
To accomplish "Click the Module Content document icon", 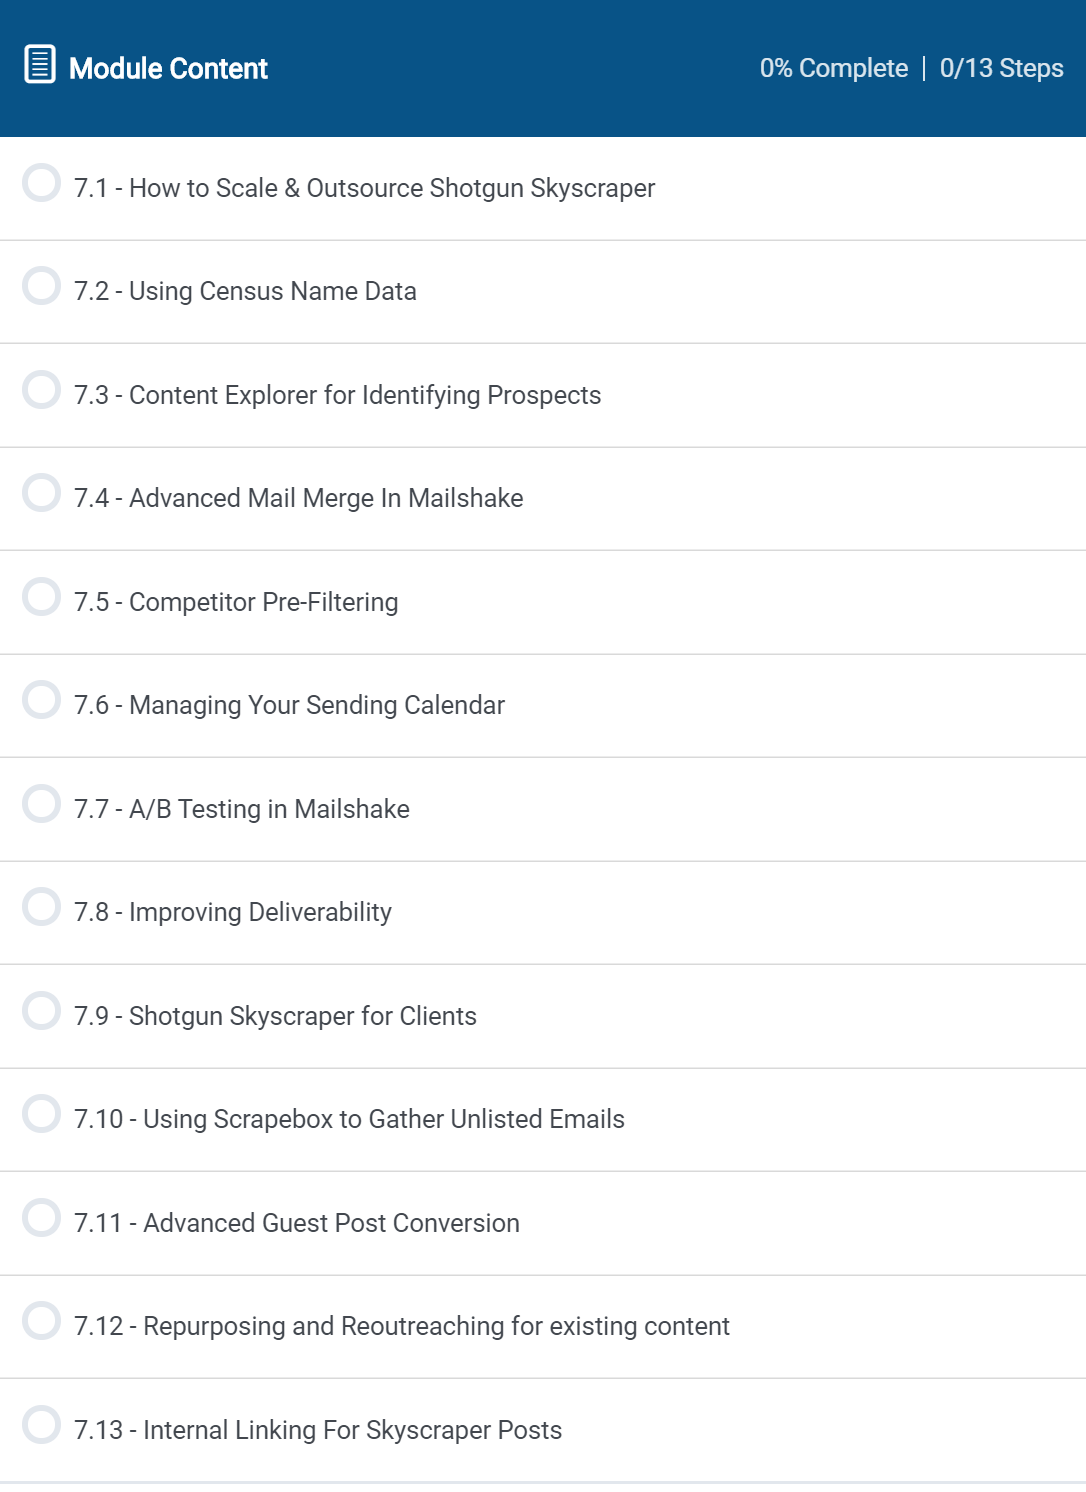I will tap(40, 65).
